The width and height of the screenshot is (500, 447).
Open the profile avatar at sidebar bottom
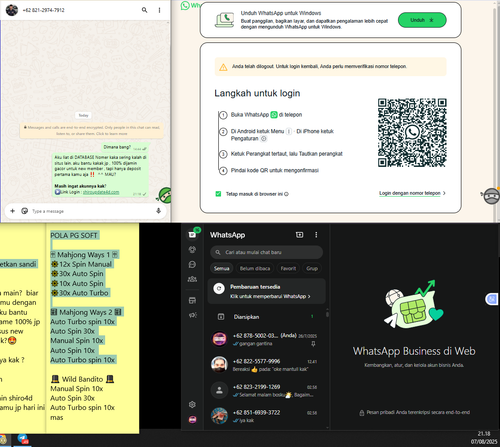click(192, 419)
